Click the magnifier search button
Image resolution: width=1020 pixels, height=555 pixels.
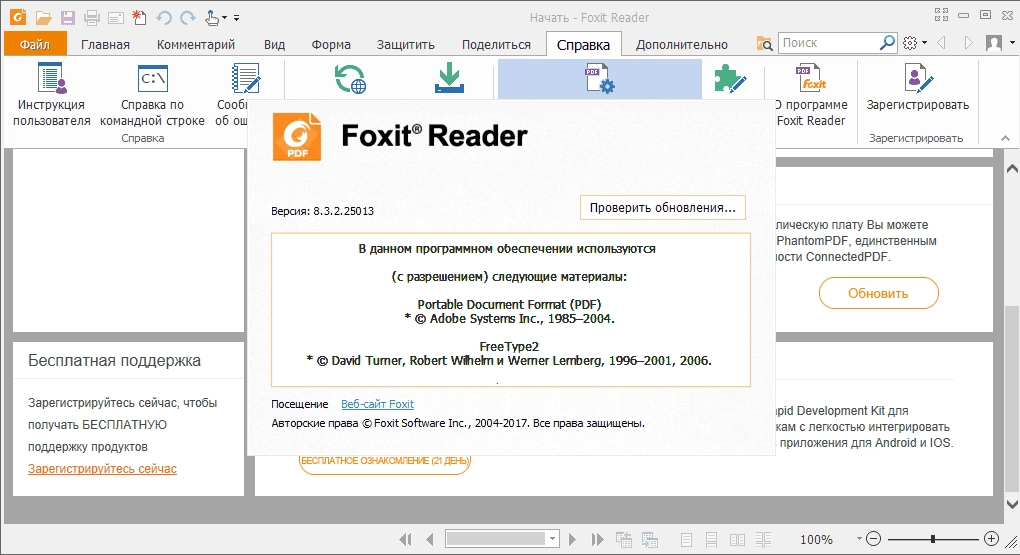point(887,43)
